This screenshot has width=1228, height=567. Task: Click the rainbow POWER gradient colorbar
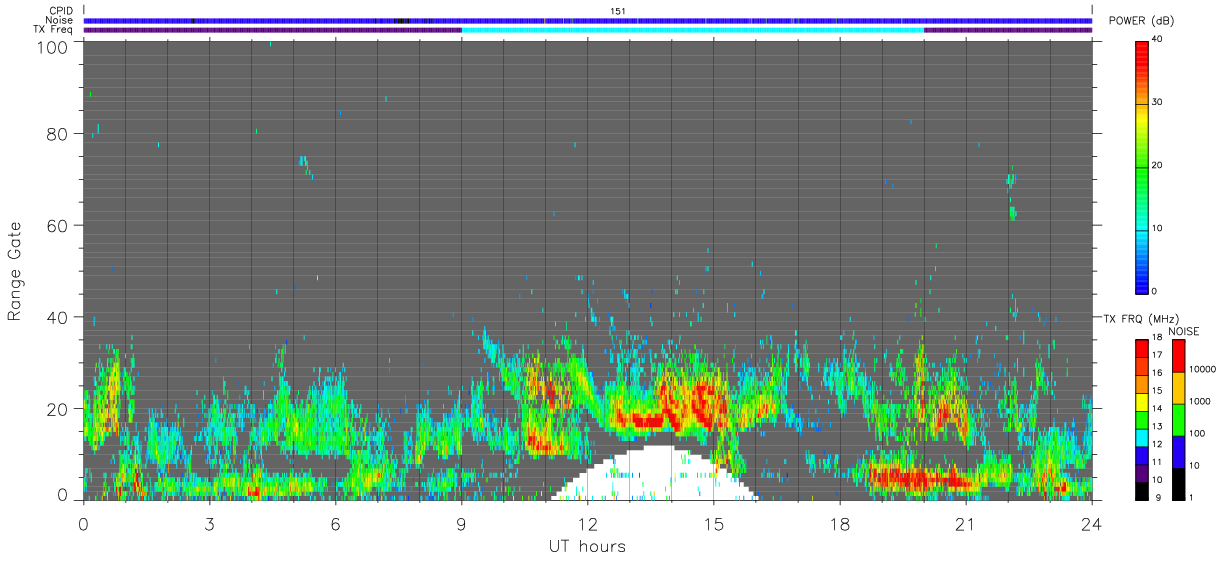(1141, 166)
